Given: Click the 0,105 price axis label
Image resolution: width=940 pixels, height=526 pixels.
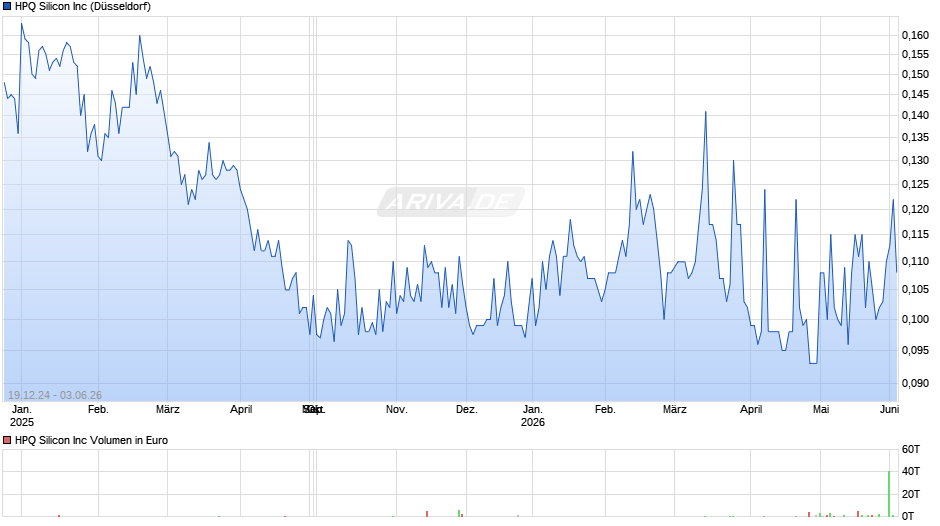Looking at the screenshot, I should (915, 290).
